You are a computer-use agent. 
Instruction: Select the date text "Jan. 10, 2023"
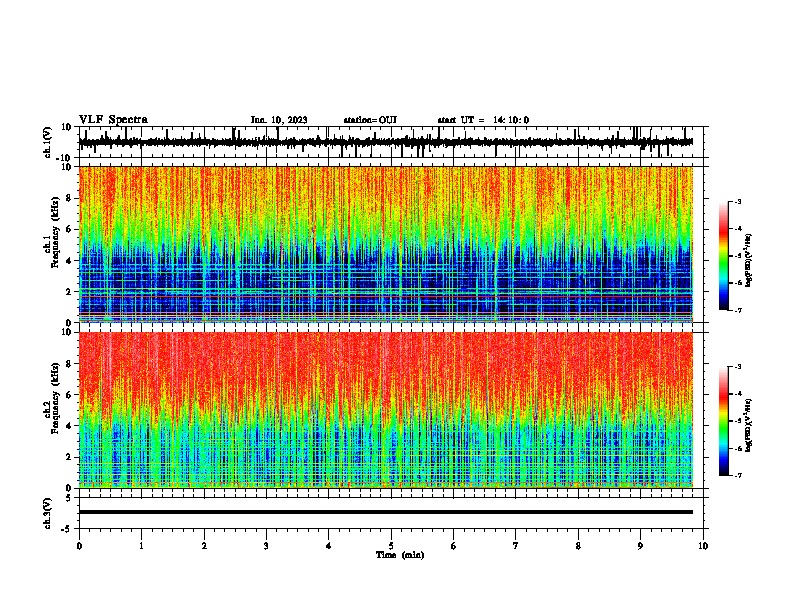pyautogui.click(x=279, y=120)
